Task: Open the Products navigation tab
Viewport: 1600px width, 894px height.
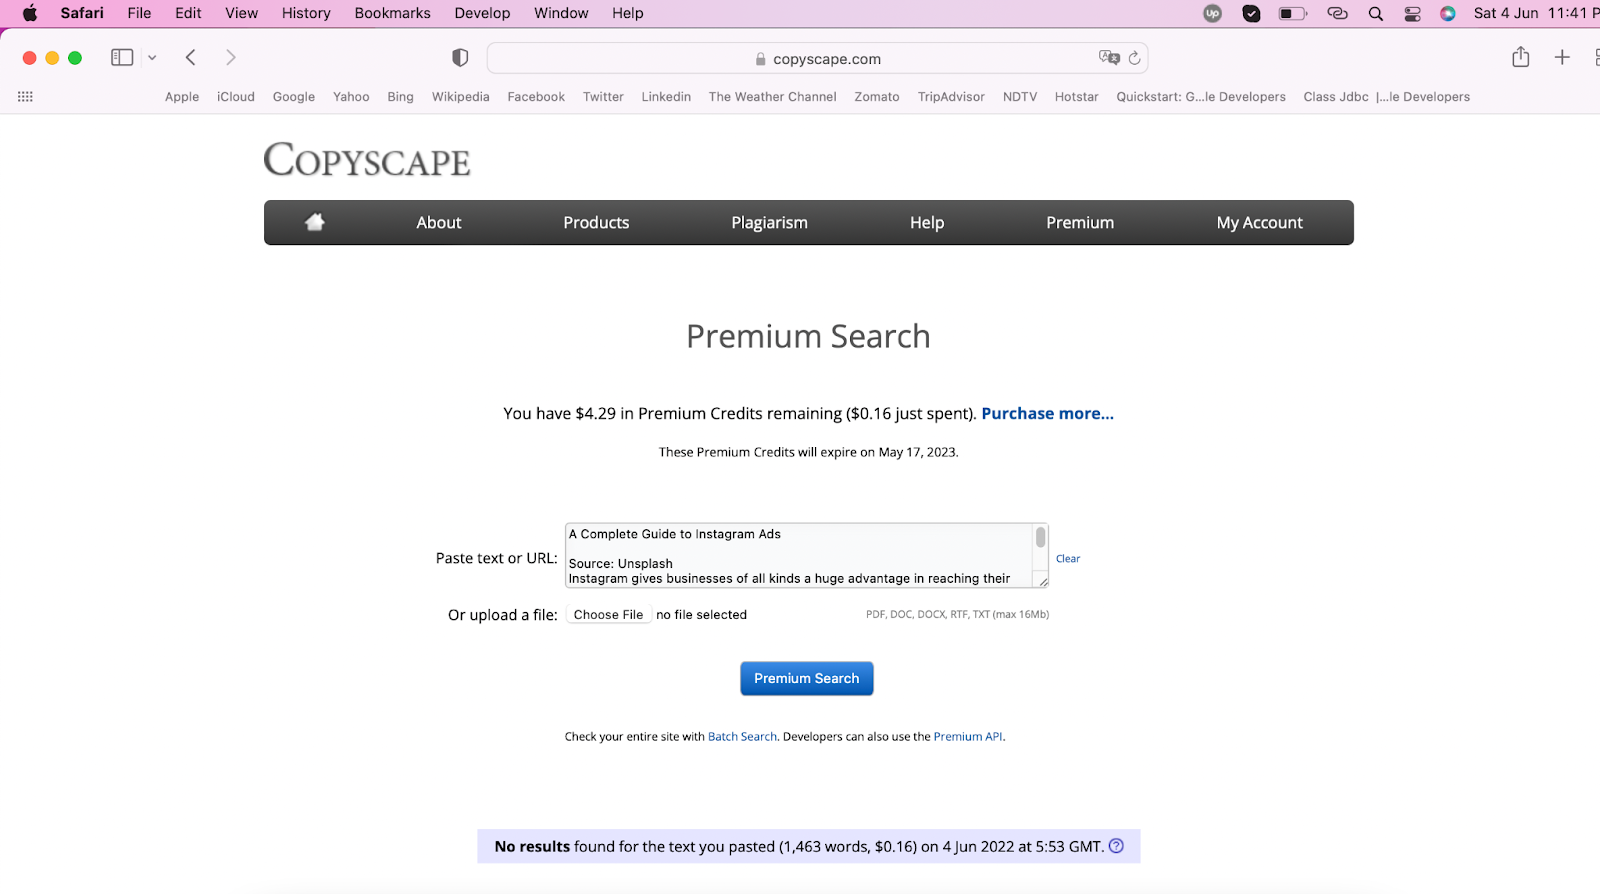Action: click(596, 222)
